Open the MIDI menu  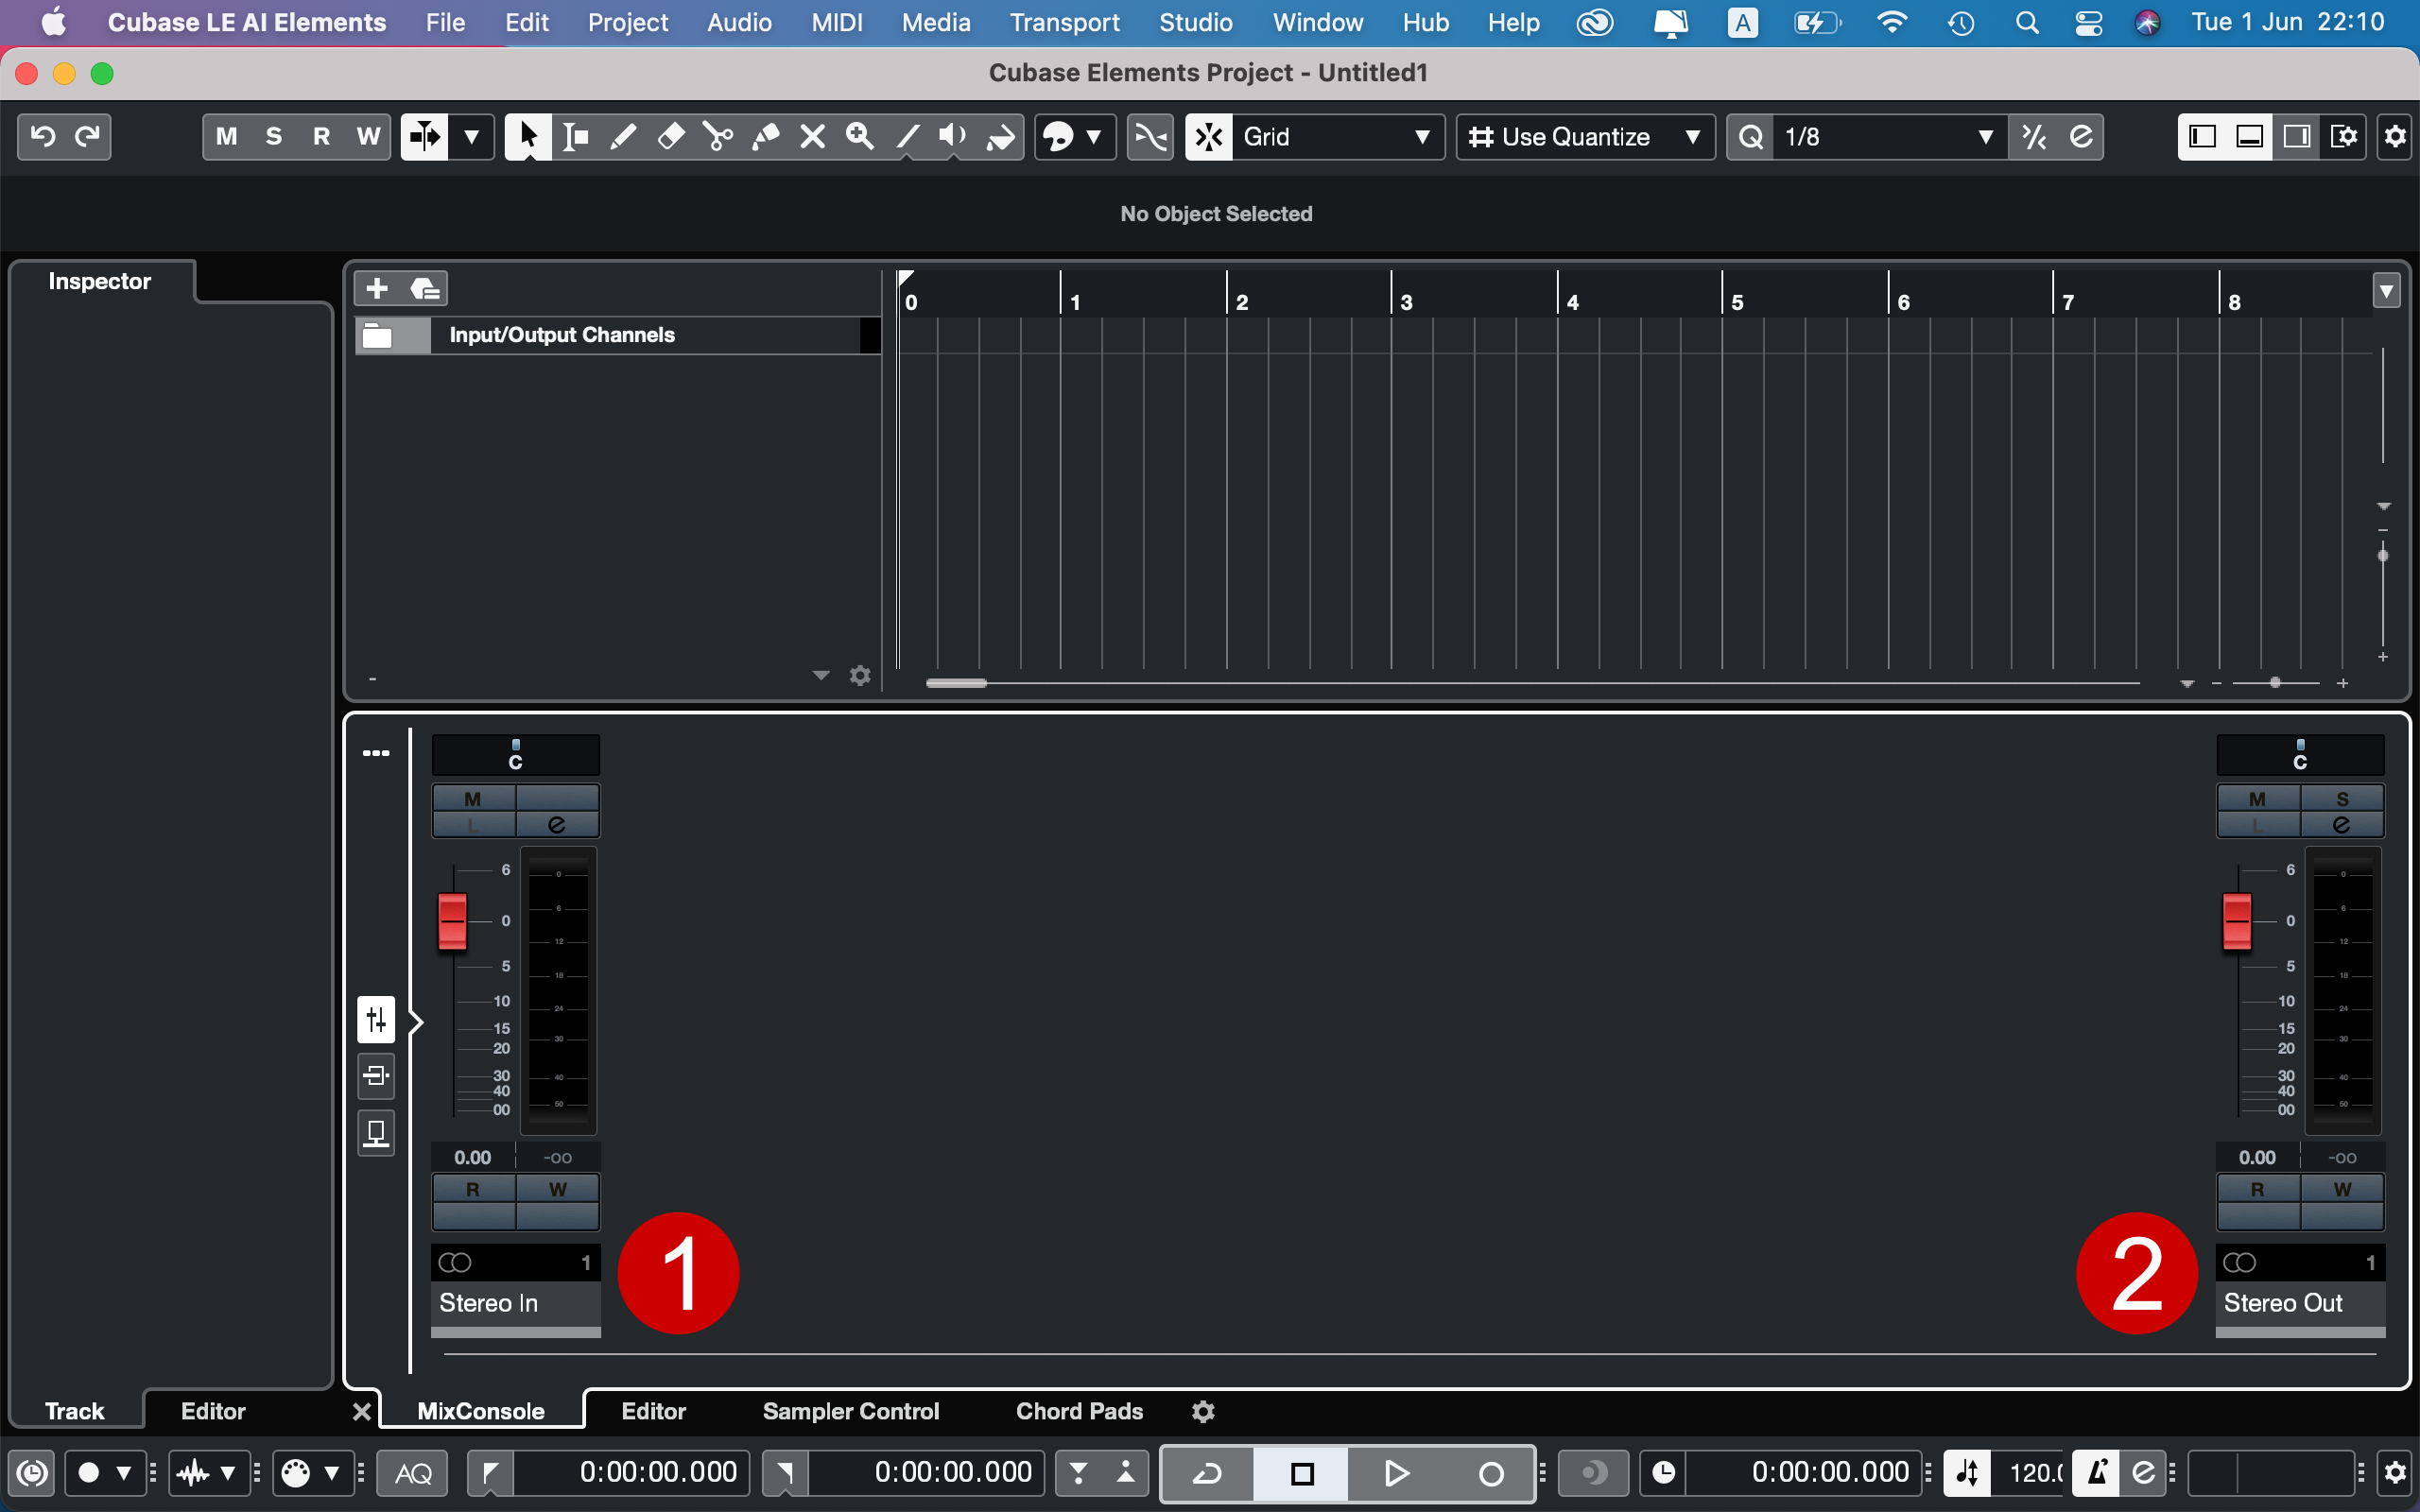click(x=836, y=22)
